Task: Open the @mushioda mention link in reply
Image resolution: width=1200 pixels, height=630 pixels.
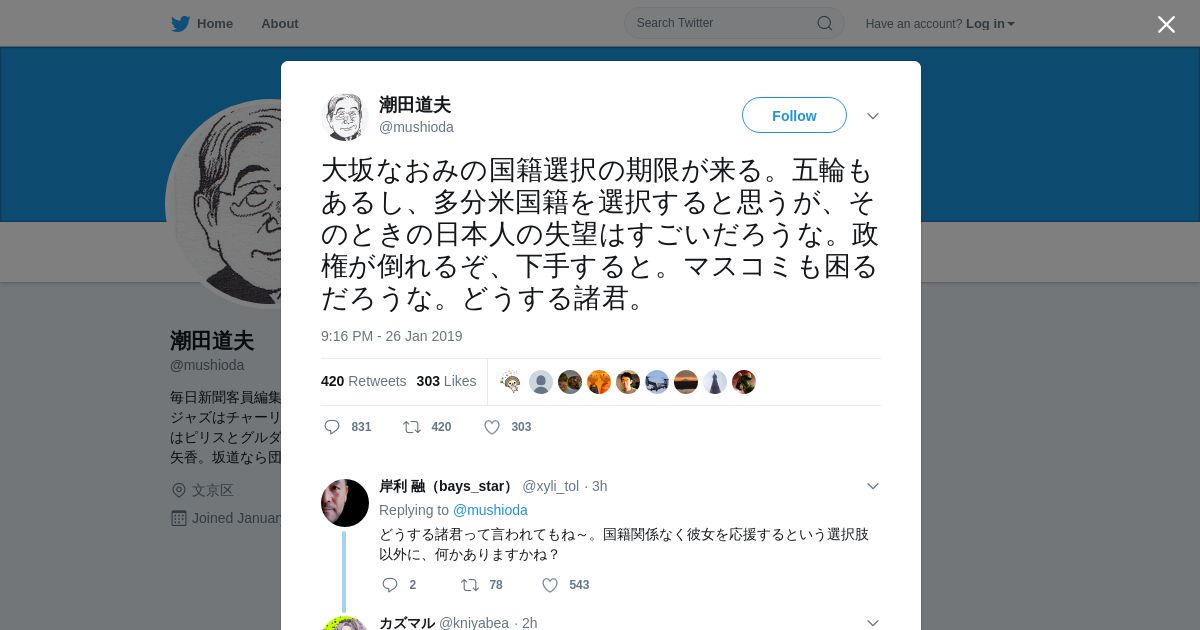Action: point(490,510)
